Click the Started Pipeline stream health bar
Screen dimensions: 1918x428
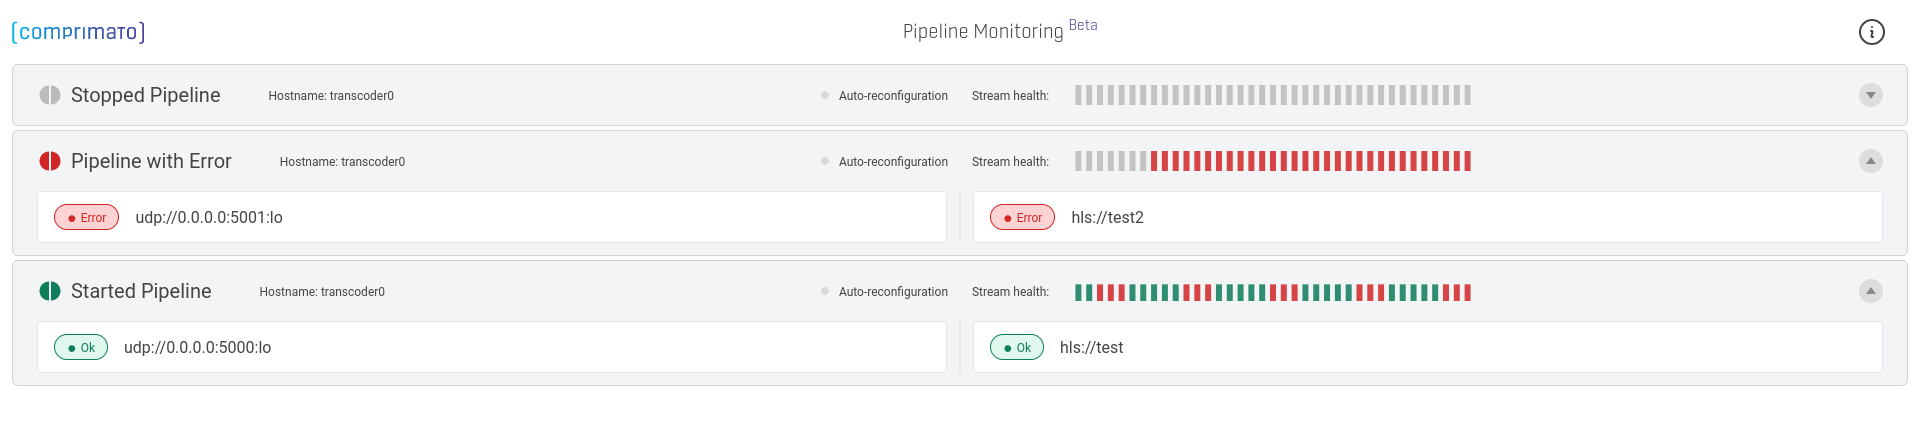point(1273,292)
